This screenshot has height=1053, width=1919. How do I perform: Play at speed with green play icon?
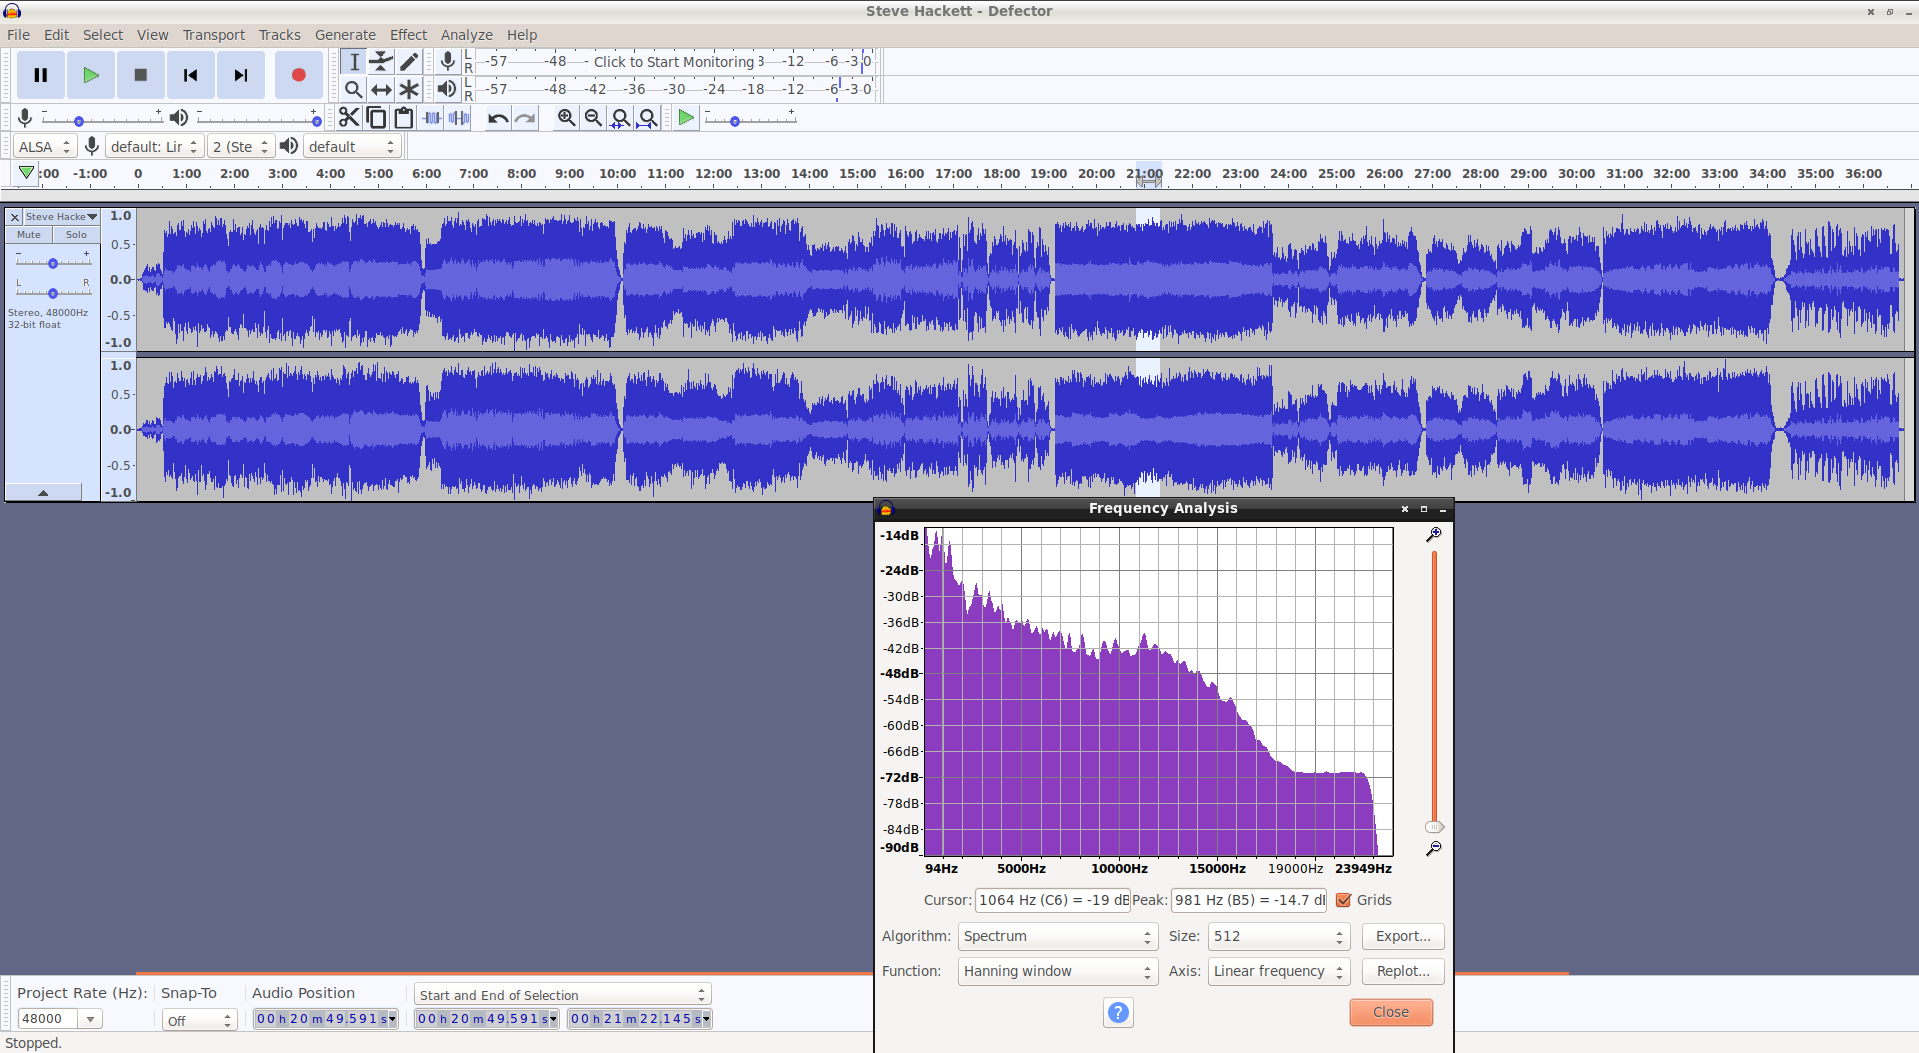(686, 118)
